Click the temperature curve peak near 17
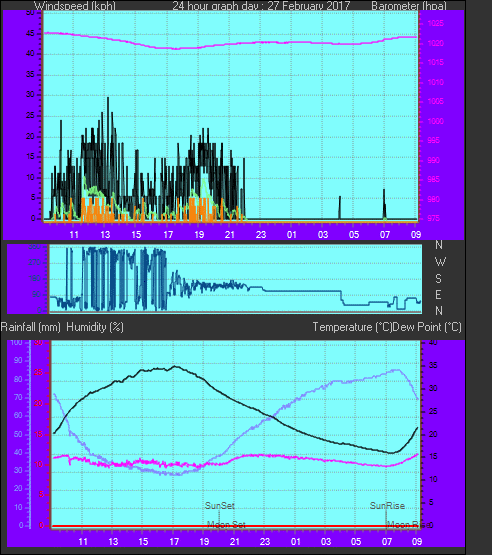 click(175, 366)
